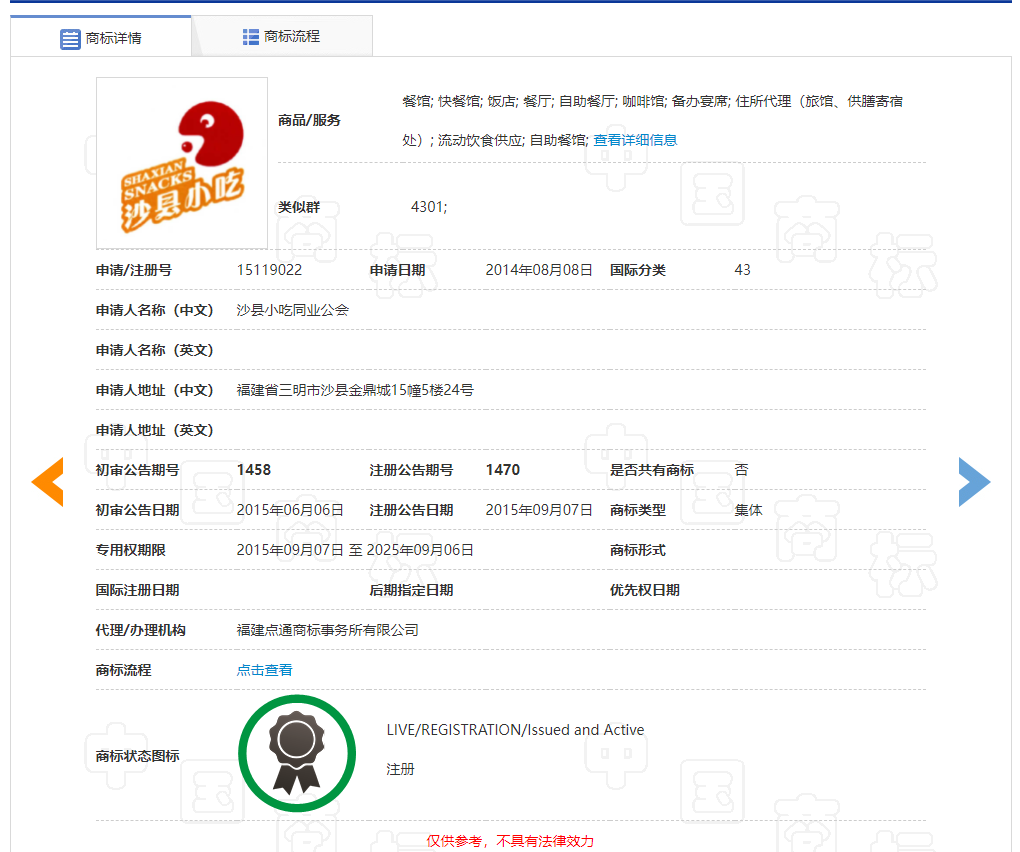Go to next trademark with blue arrow
The width and height of the screenshot is (1020, 852).
pos(973,482)
